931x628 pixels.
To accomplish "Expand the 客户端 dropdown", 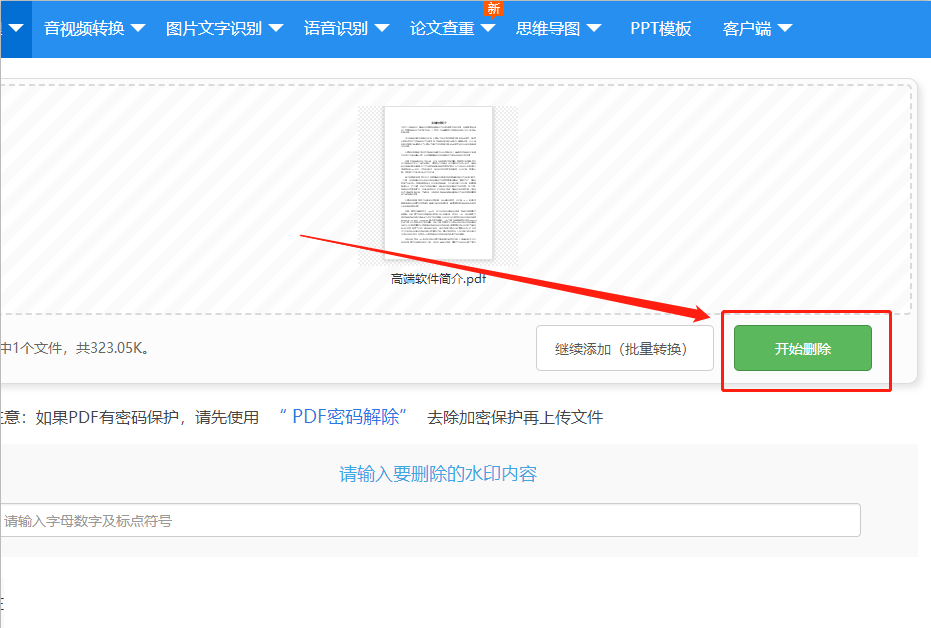I will tap(758, 28).
